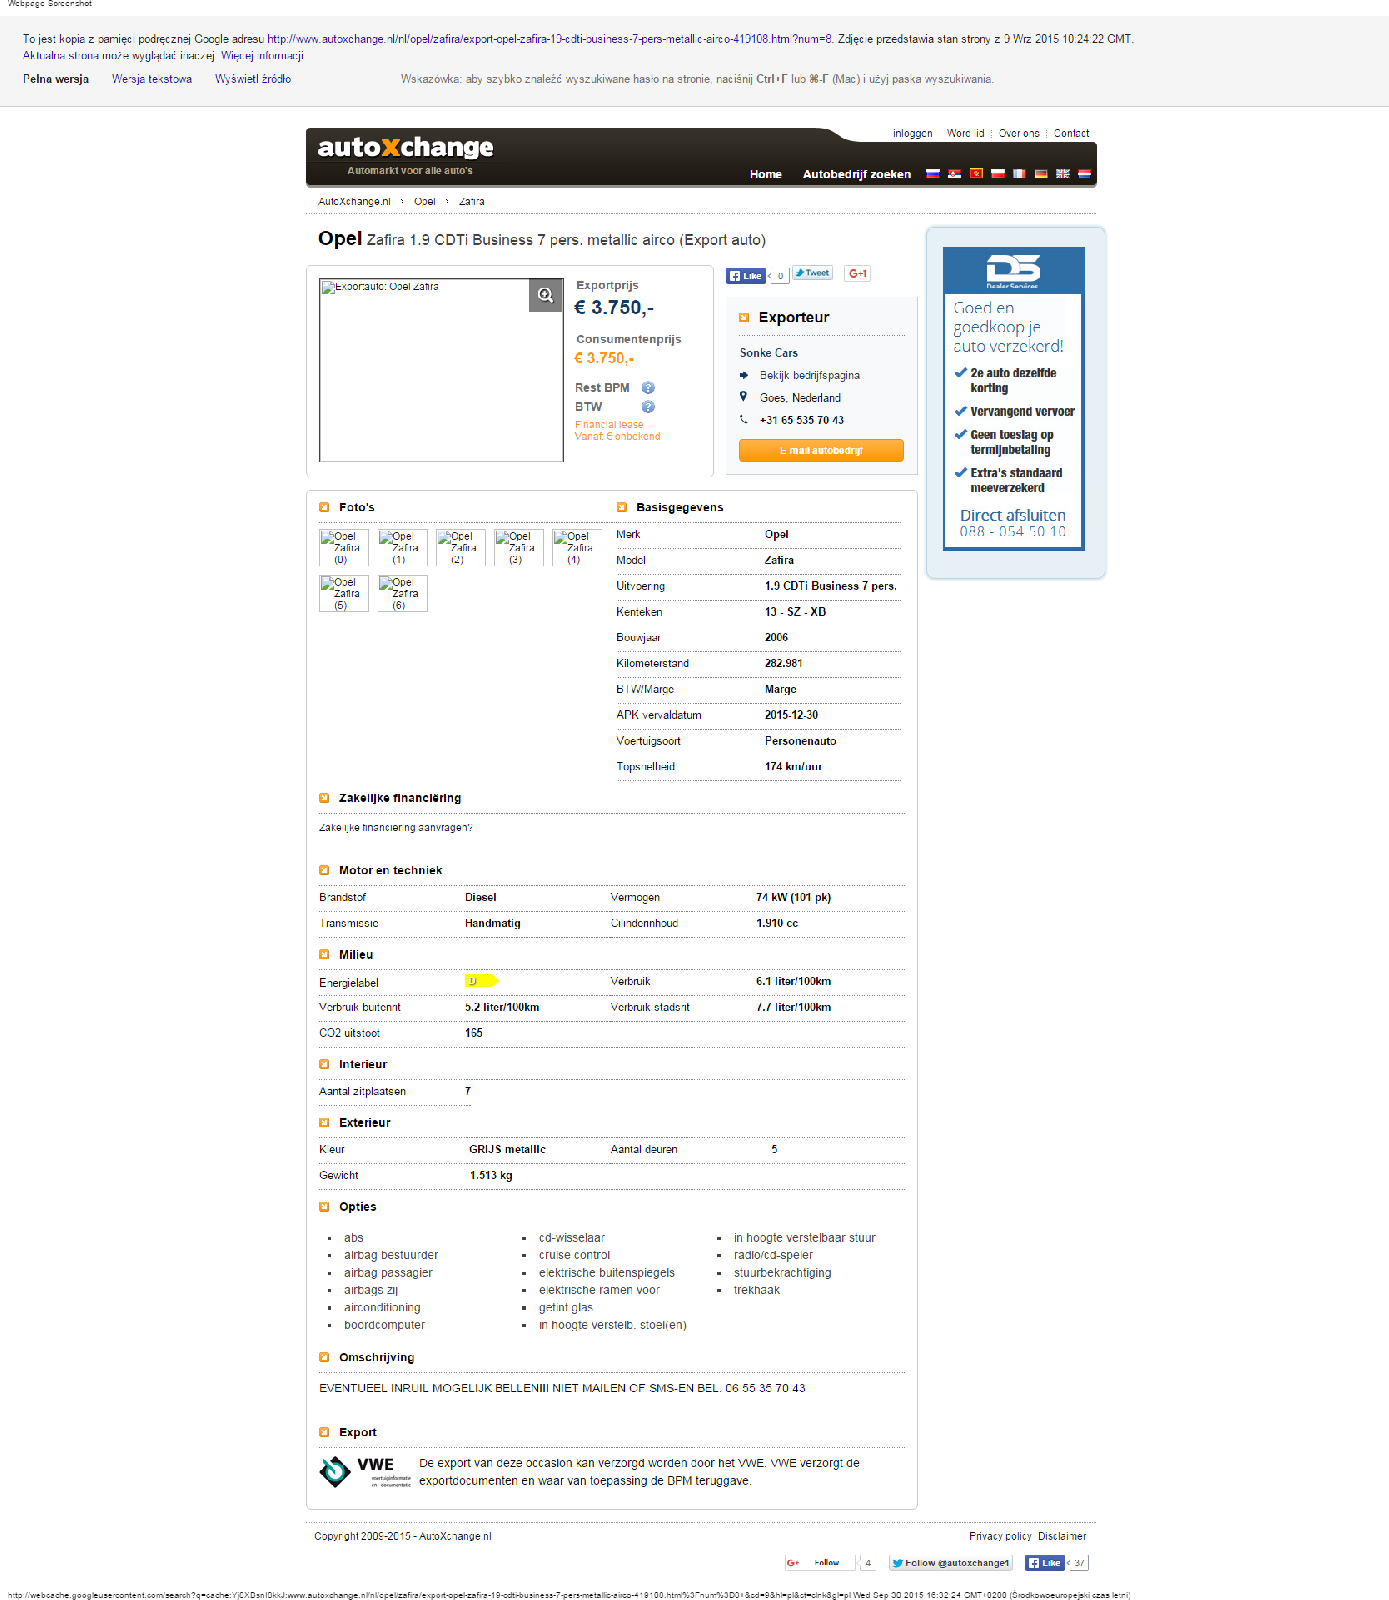Click the Sonke Cars exporter name
The image size is (1389, 1600).
(x=769, y=353)
